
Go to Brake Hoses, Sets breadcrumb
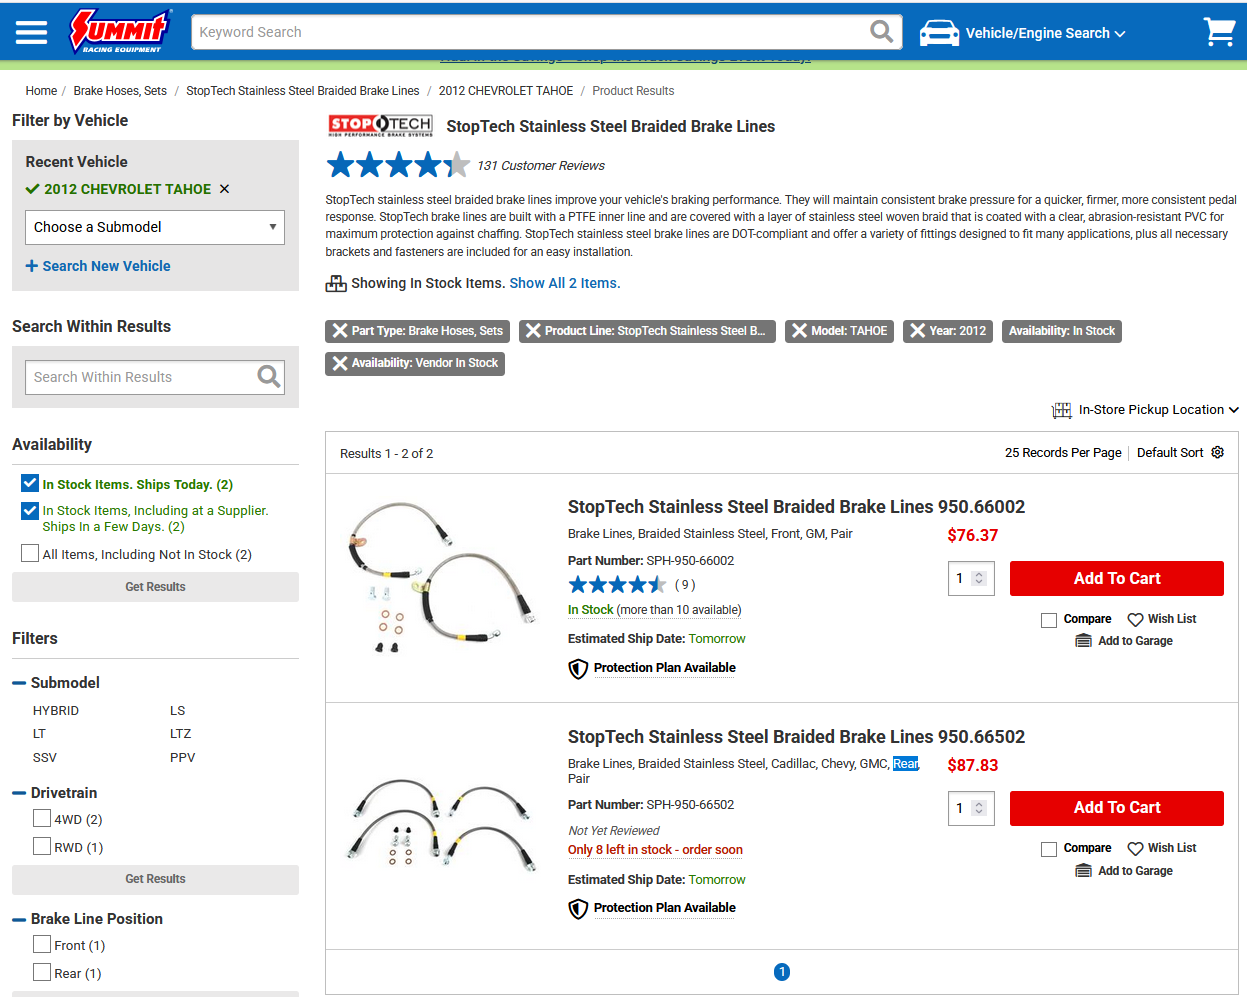[x=120, y=91]
